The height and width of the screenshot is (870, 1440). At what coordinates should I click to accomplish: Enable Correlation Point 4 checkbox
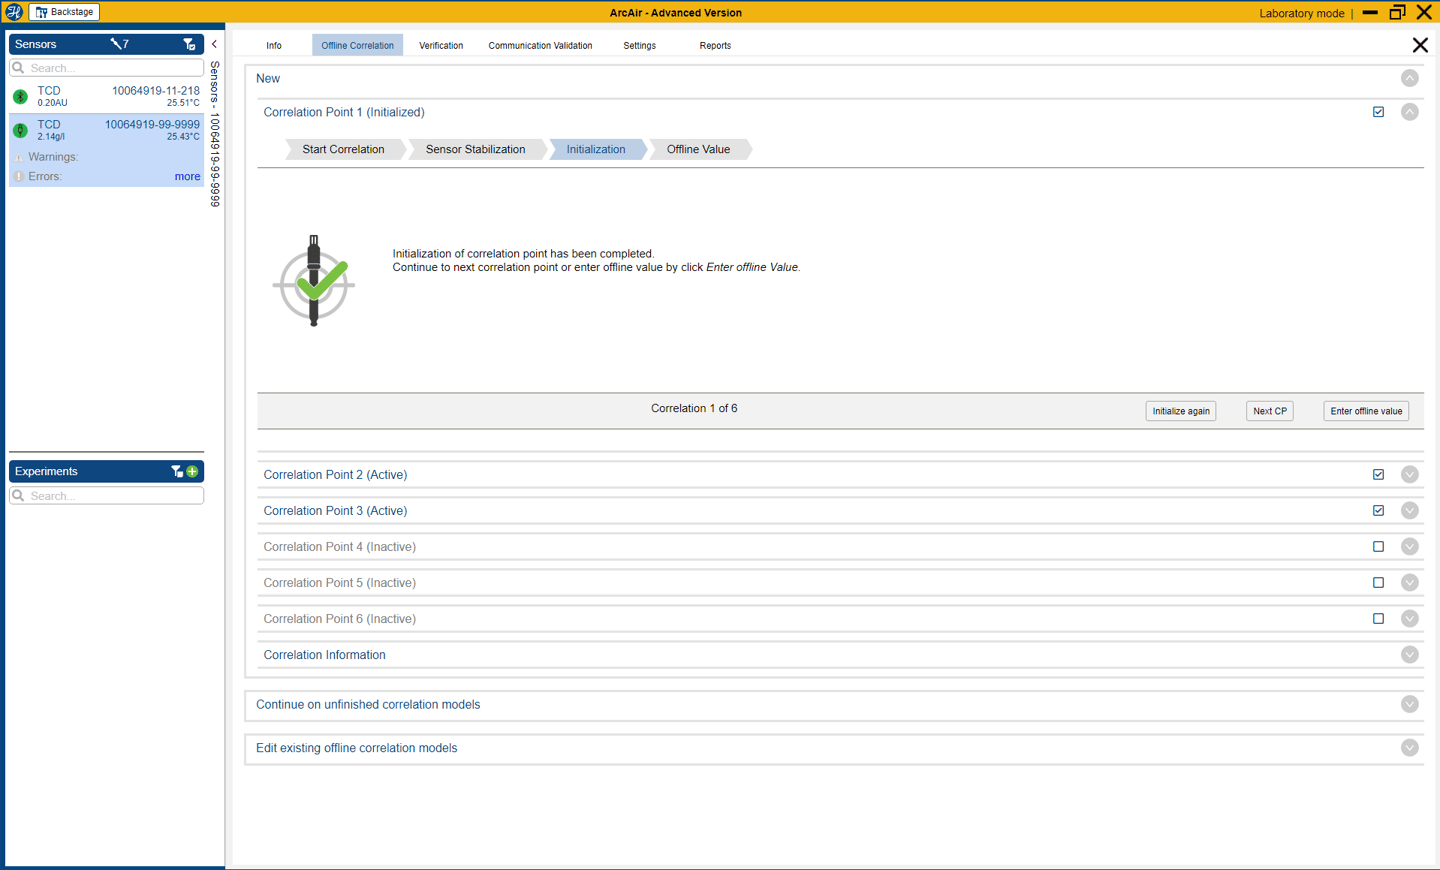[1378, 547]
